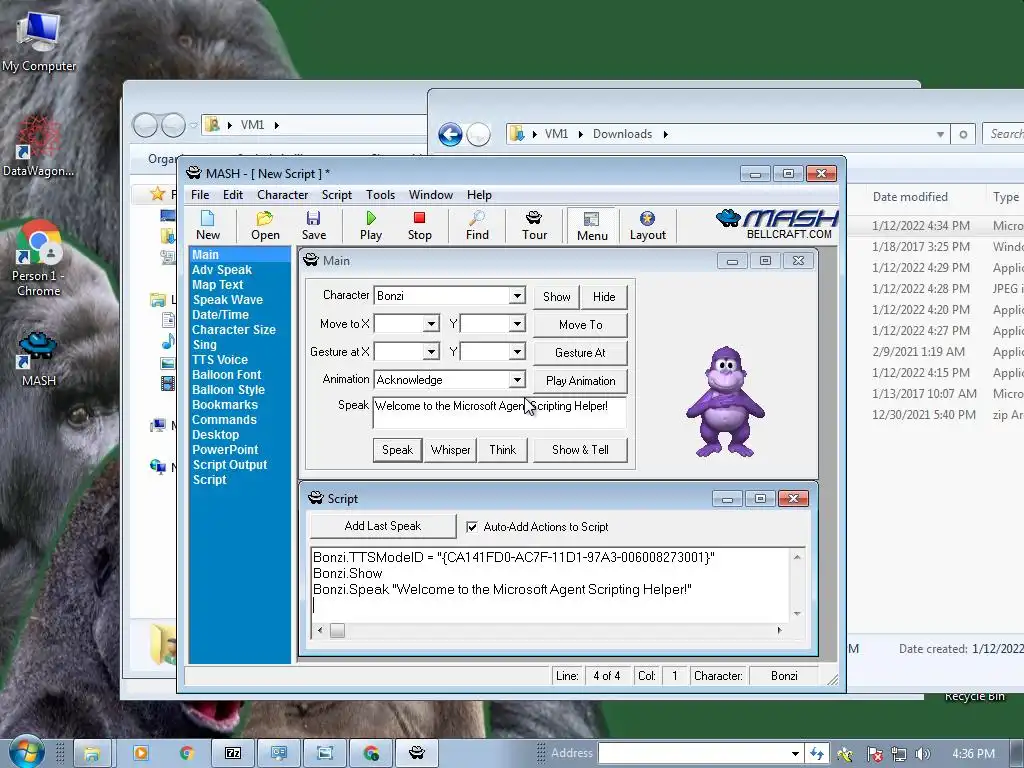Toggle Auto-Add Actions to Script checkbox
Screen dimensions: 1024x768
coord(472,527)
